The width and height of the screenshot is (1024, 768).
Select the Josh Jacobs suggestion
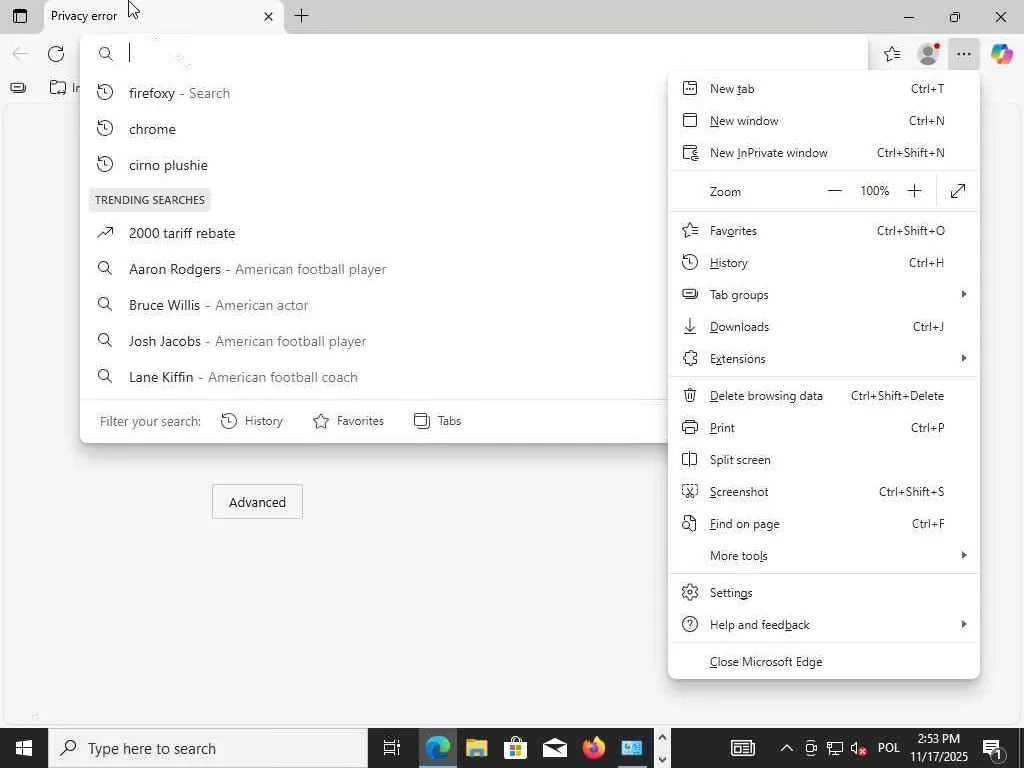point(376,341)
